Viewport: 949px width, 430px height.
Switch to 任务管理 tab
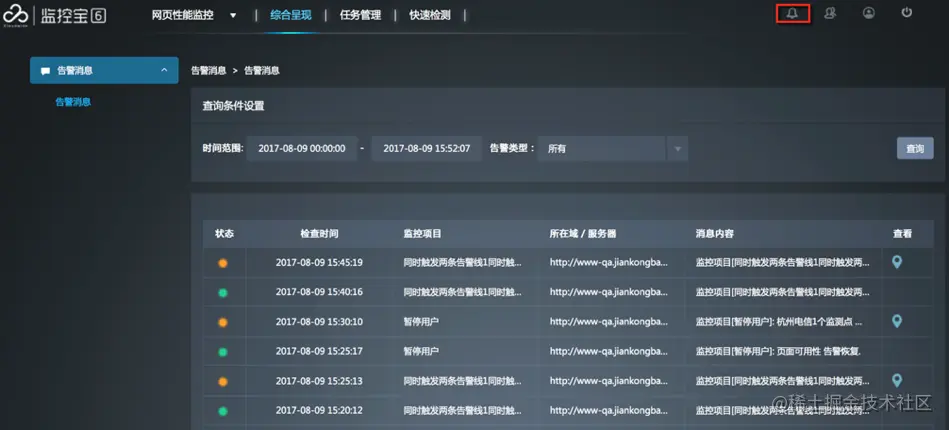coord(360,15)
